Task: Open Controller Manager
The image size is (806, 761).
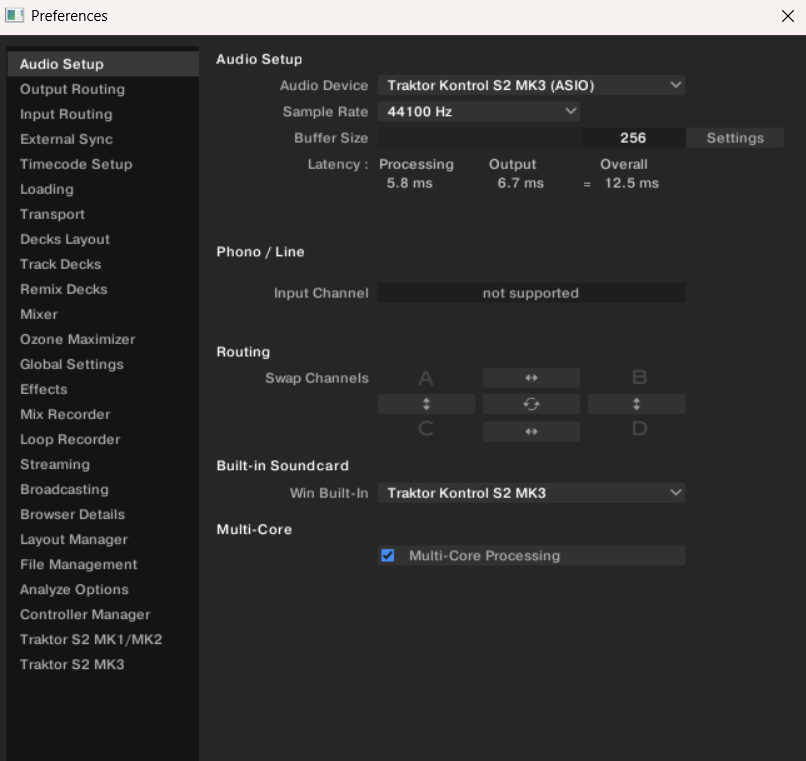Action: click(x=103, y=615)
